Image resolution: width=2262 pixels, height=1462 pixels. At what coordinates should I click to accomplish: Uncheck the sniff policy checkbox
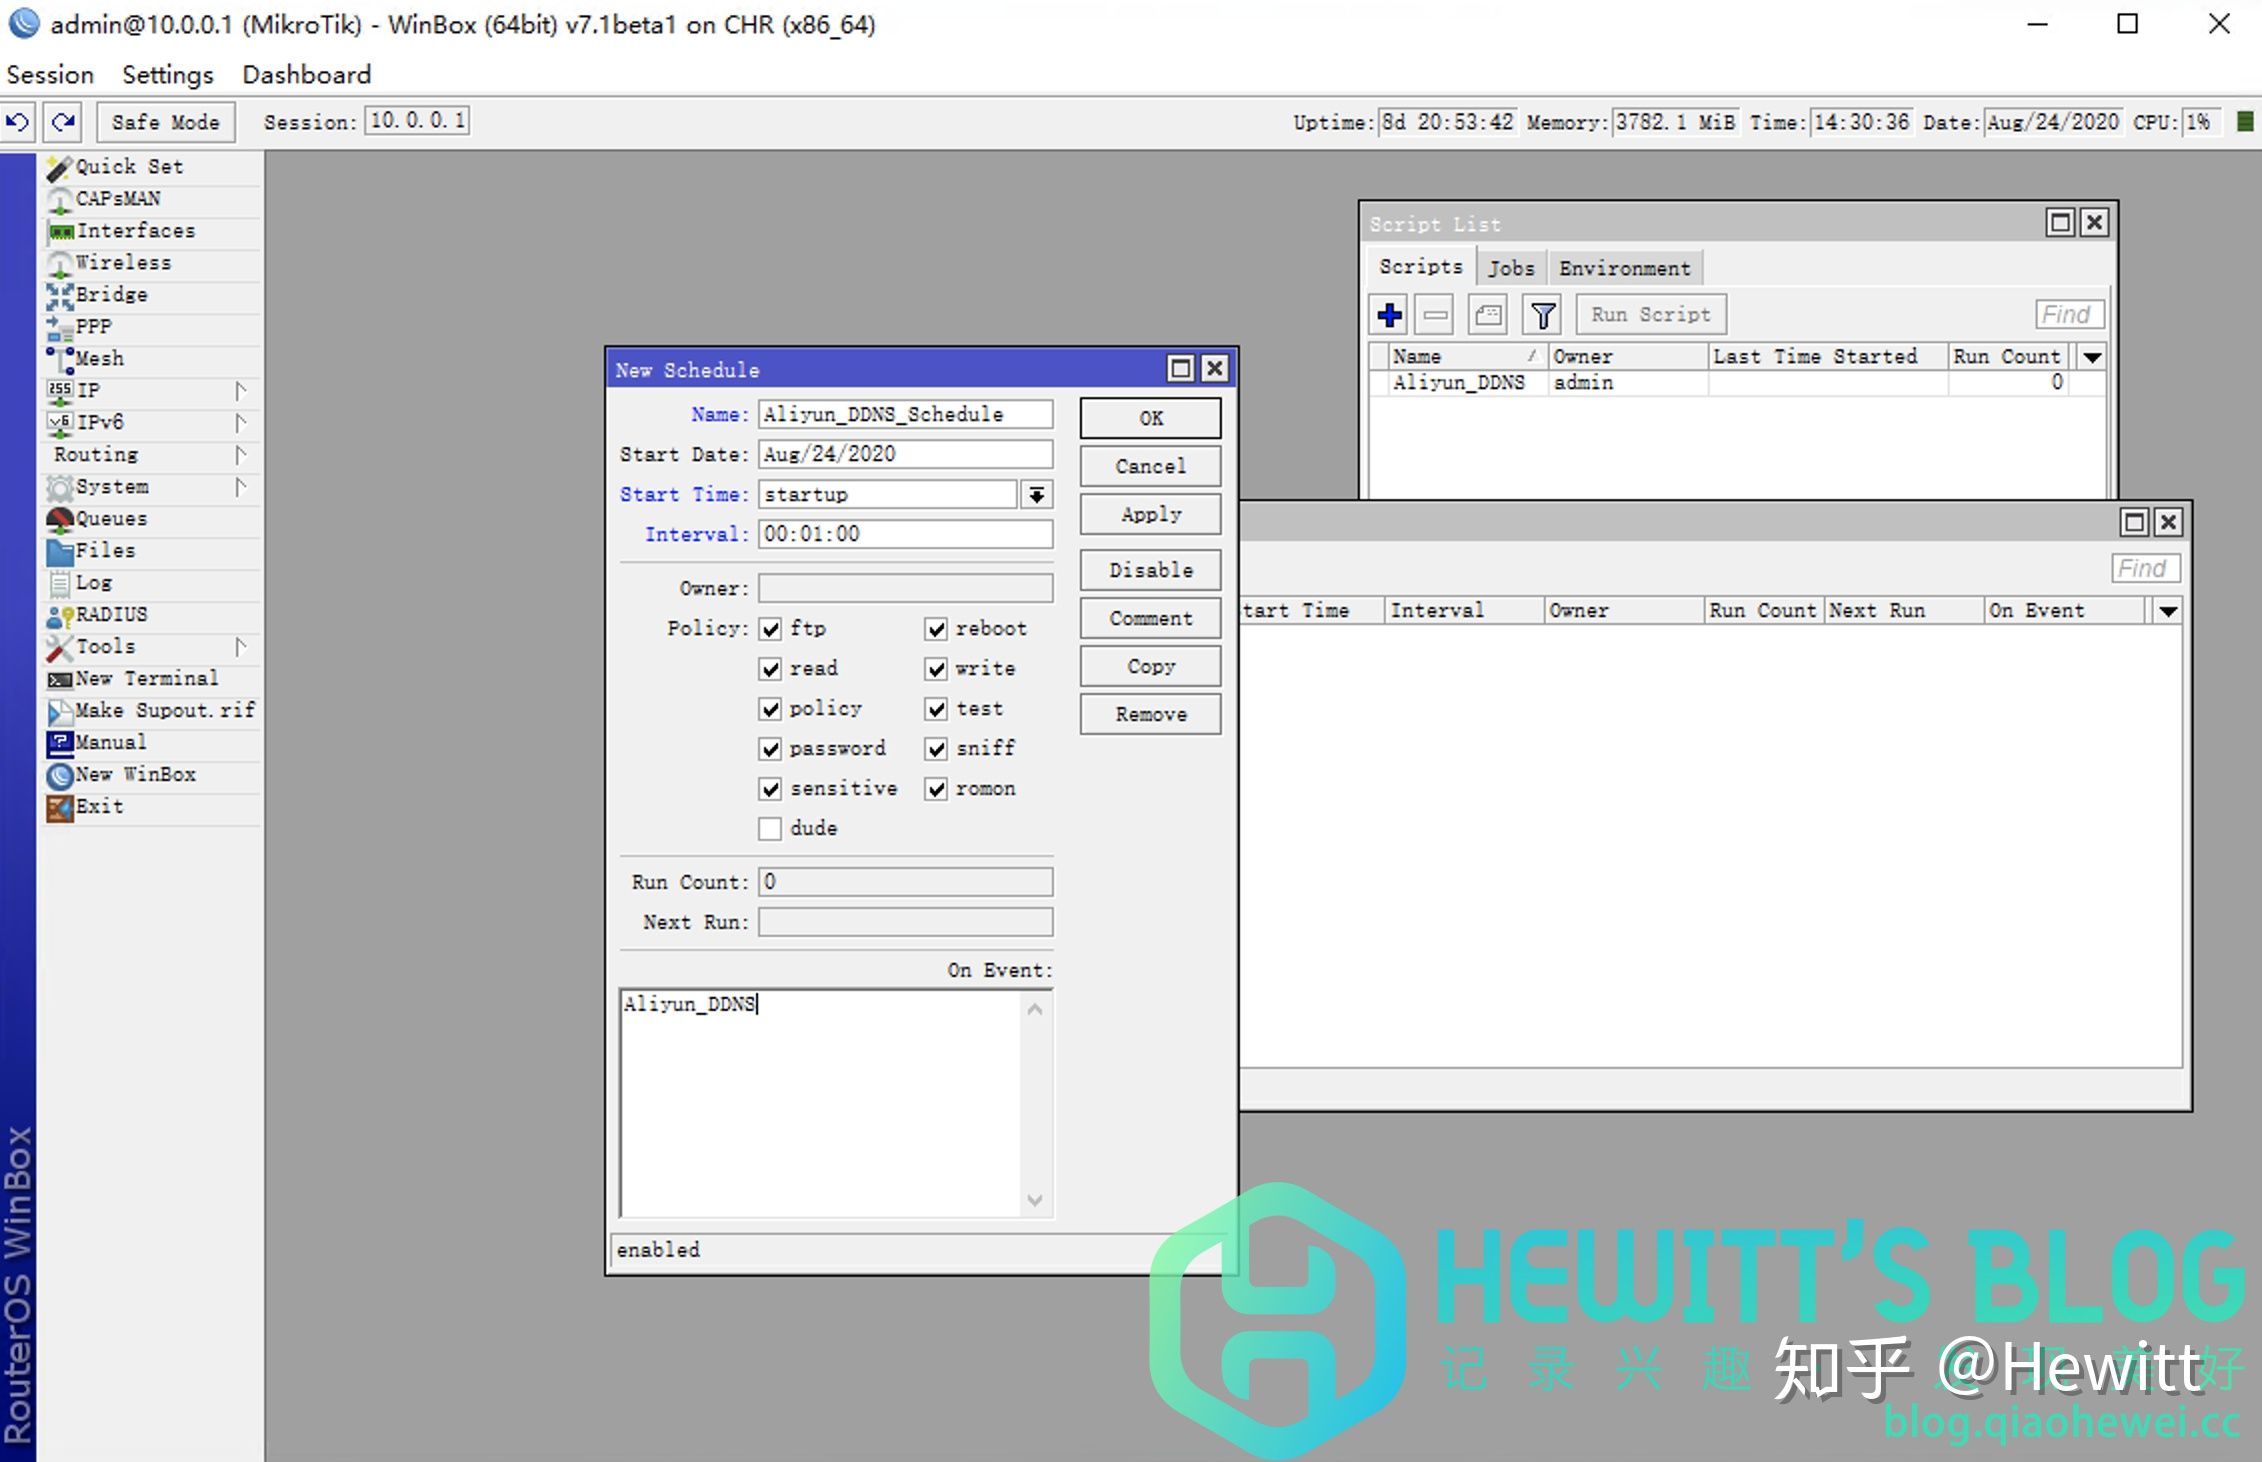click(x=936, y=749)
